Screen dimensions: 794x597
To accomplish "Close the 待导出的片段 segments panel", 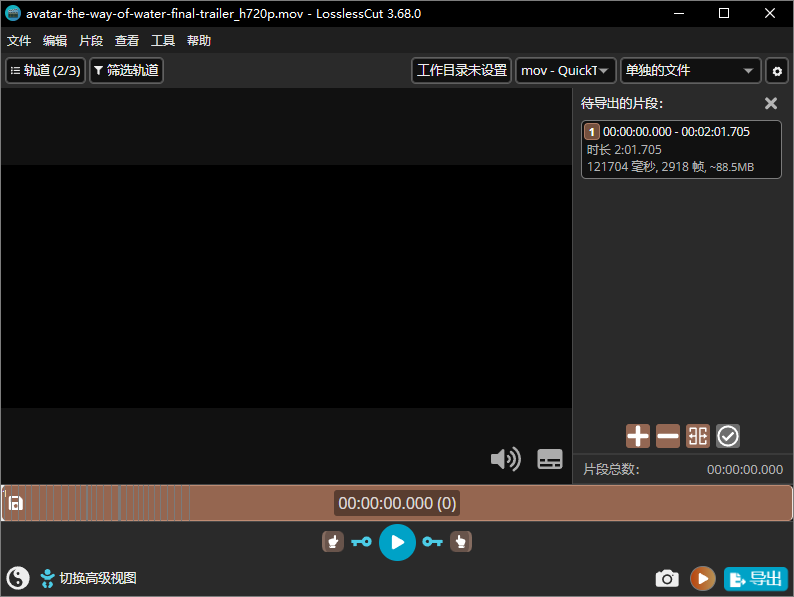I will (771, 103).
